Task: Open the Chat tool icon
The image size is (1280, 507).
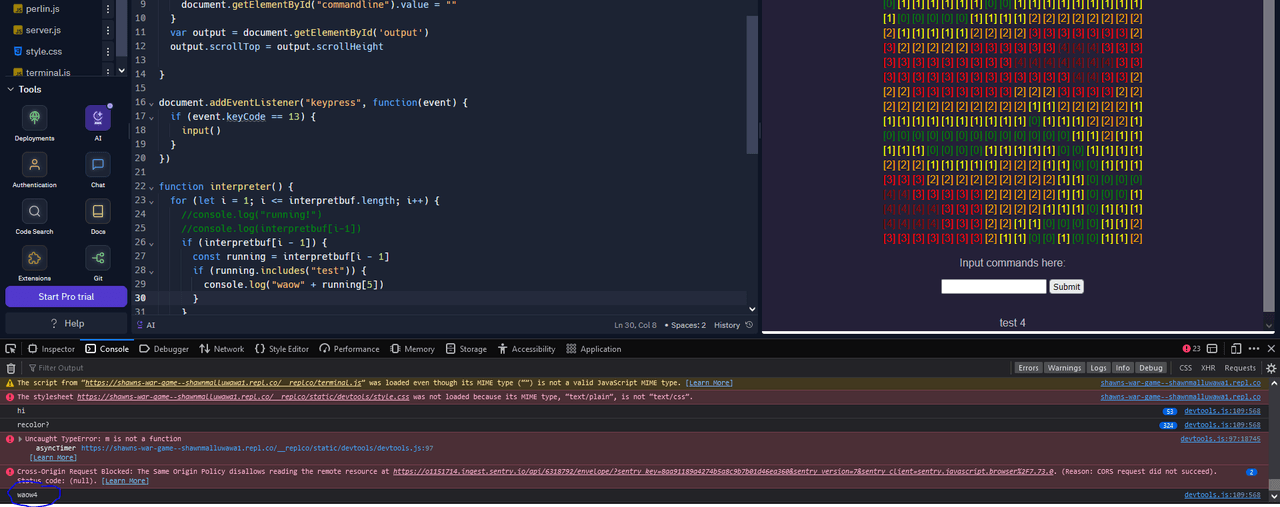Action: coord(98,165)
